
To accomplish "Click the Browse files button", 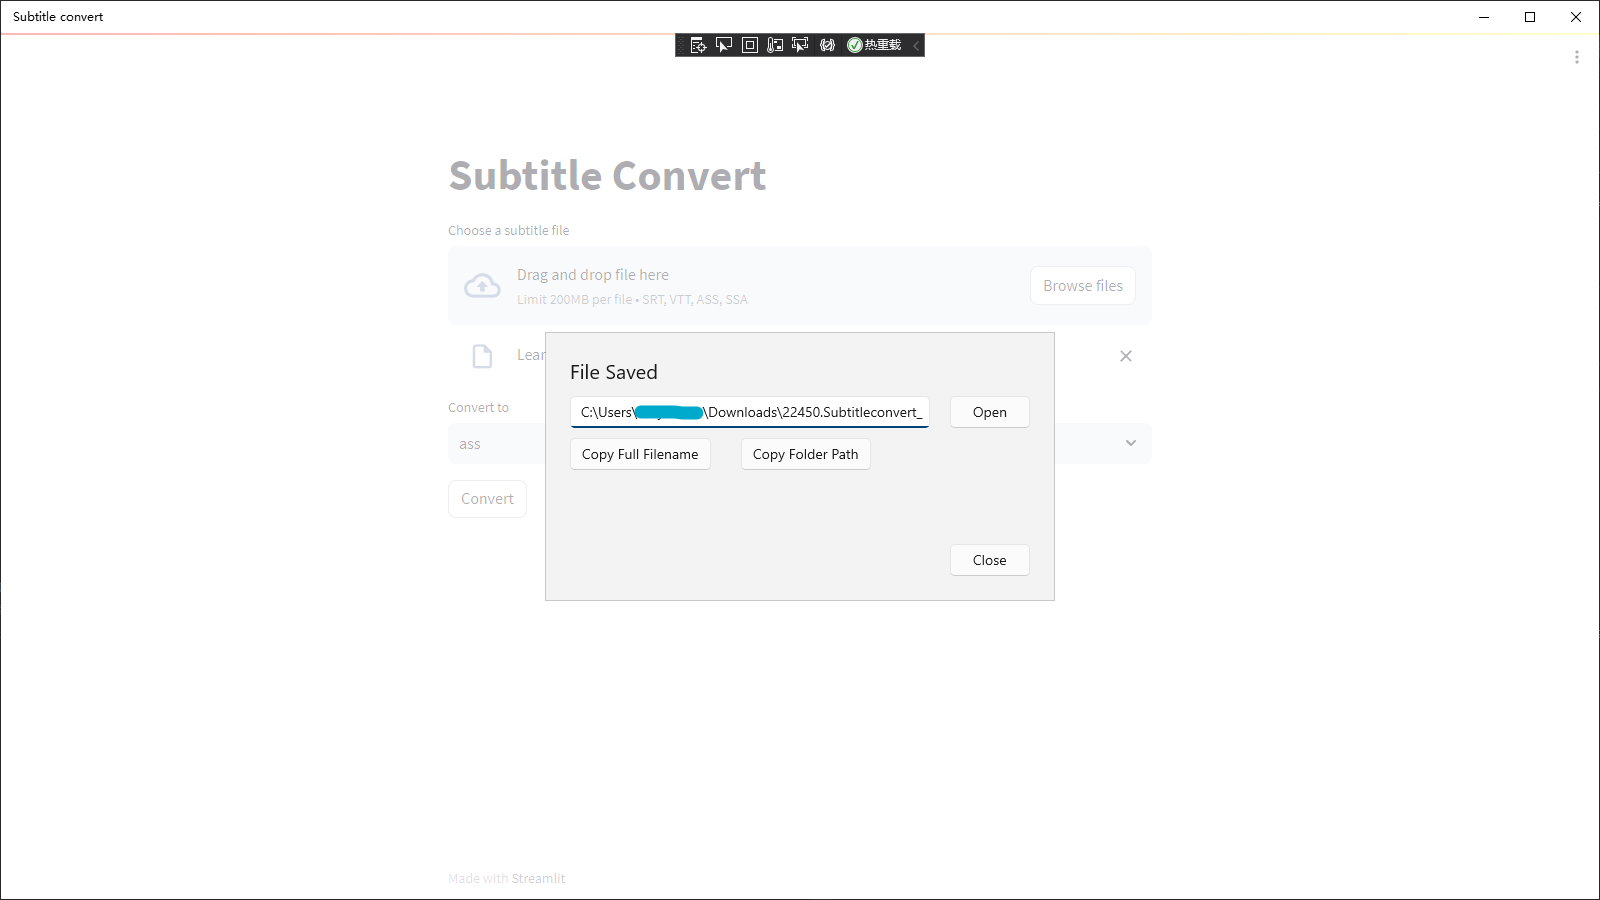I will [x=1083, y=286].
